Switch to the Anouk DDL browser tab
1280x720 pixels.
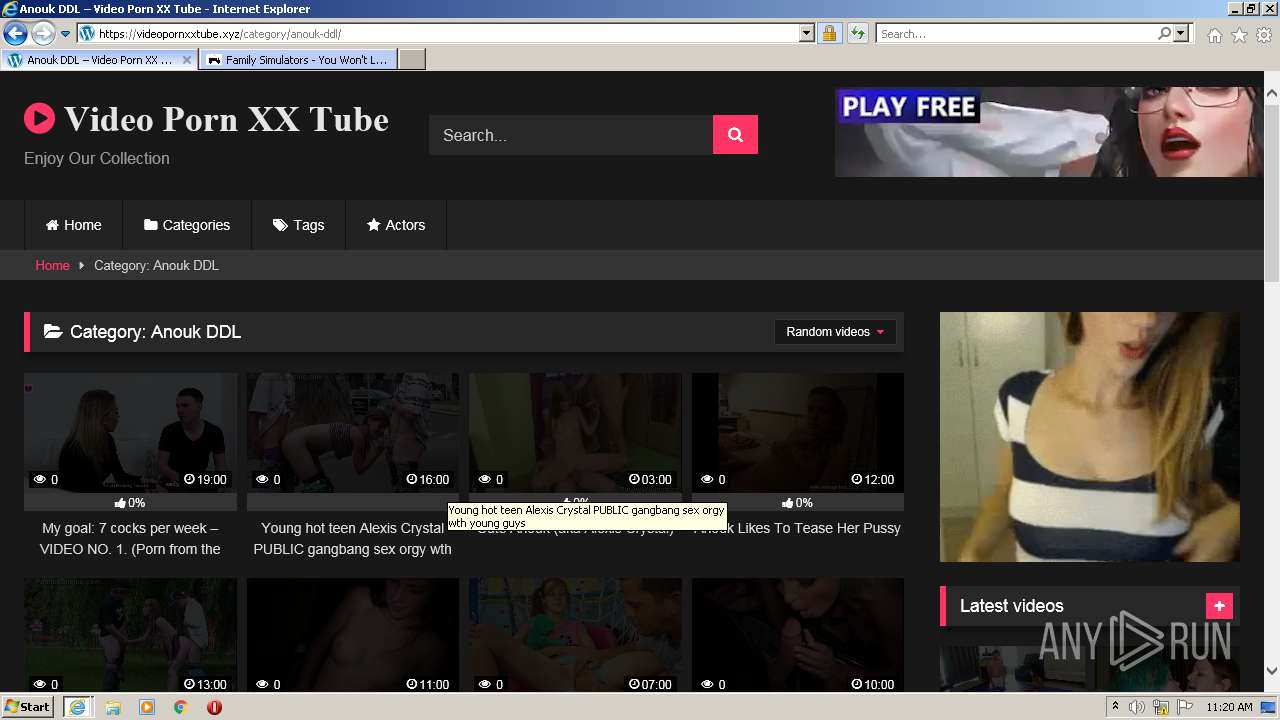98,60
